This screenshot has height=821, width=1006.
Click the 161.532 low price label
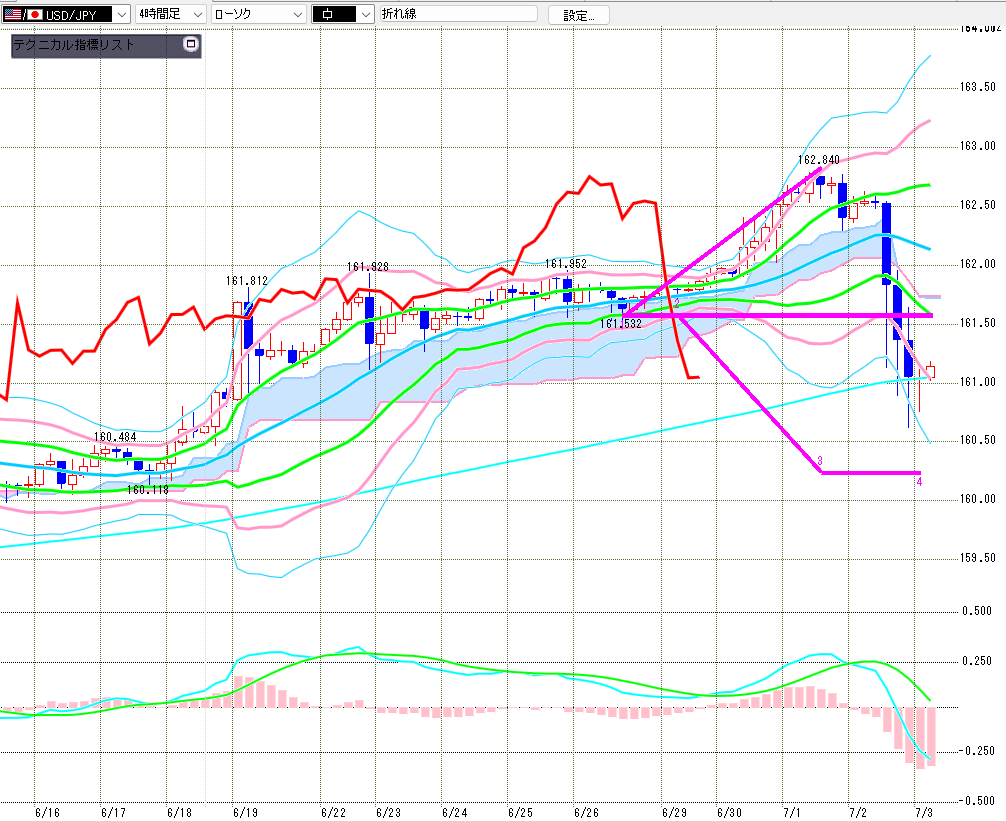click(x=621, y=324)
